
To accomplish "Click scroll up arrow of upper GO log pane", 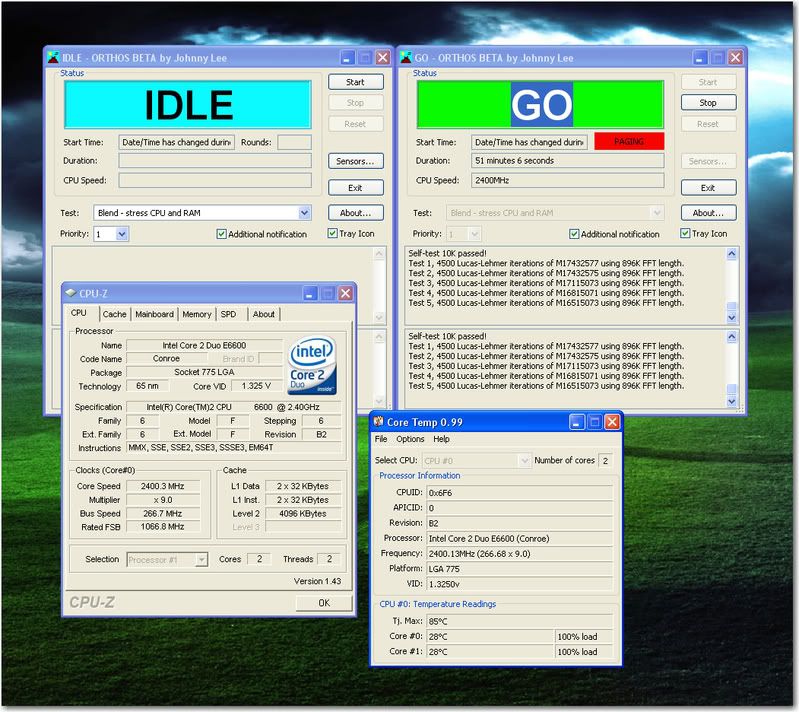I will pos(731,253).
